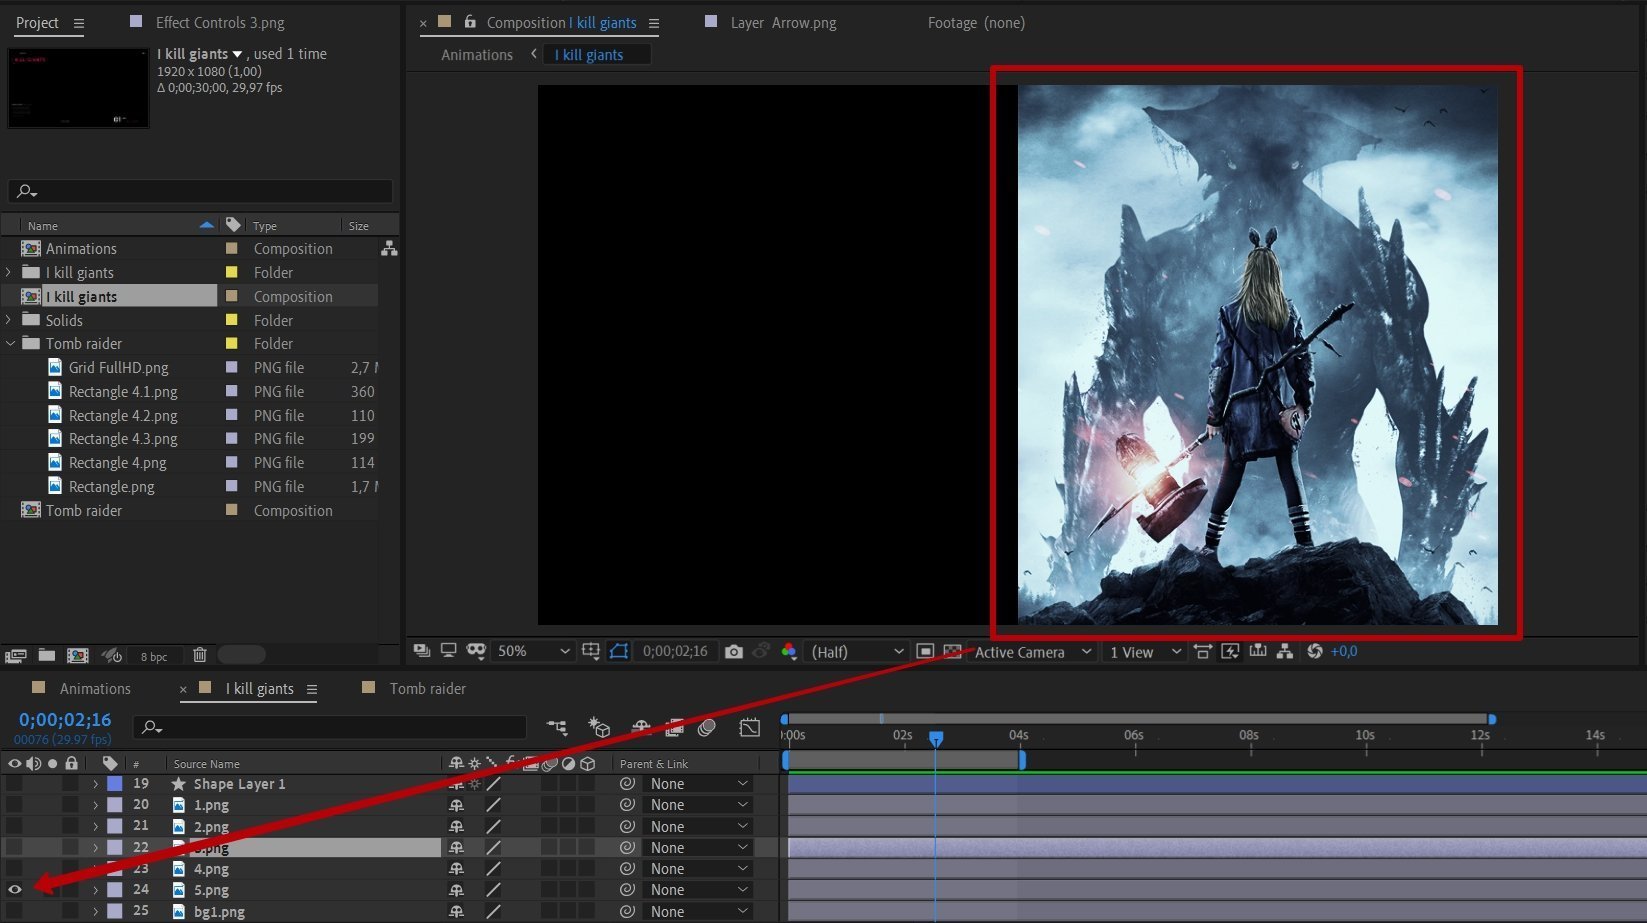
Task: Toggle visibility eye of 5.png layer
Action: click(14, 889)
